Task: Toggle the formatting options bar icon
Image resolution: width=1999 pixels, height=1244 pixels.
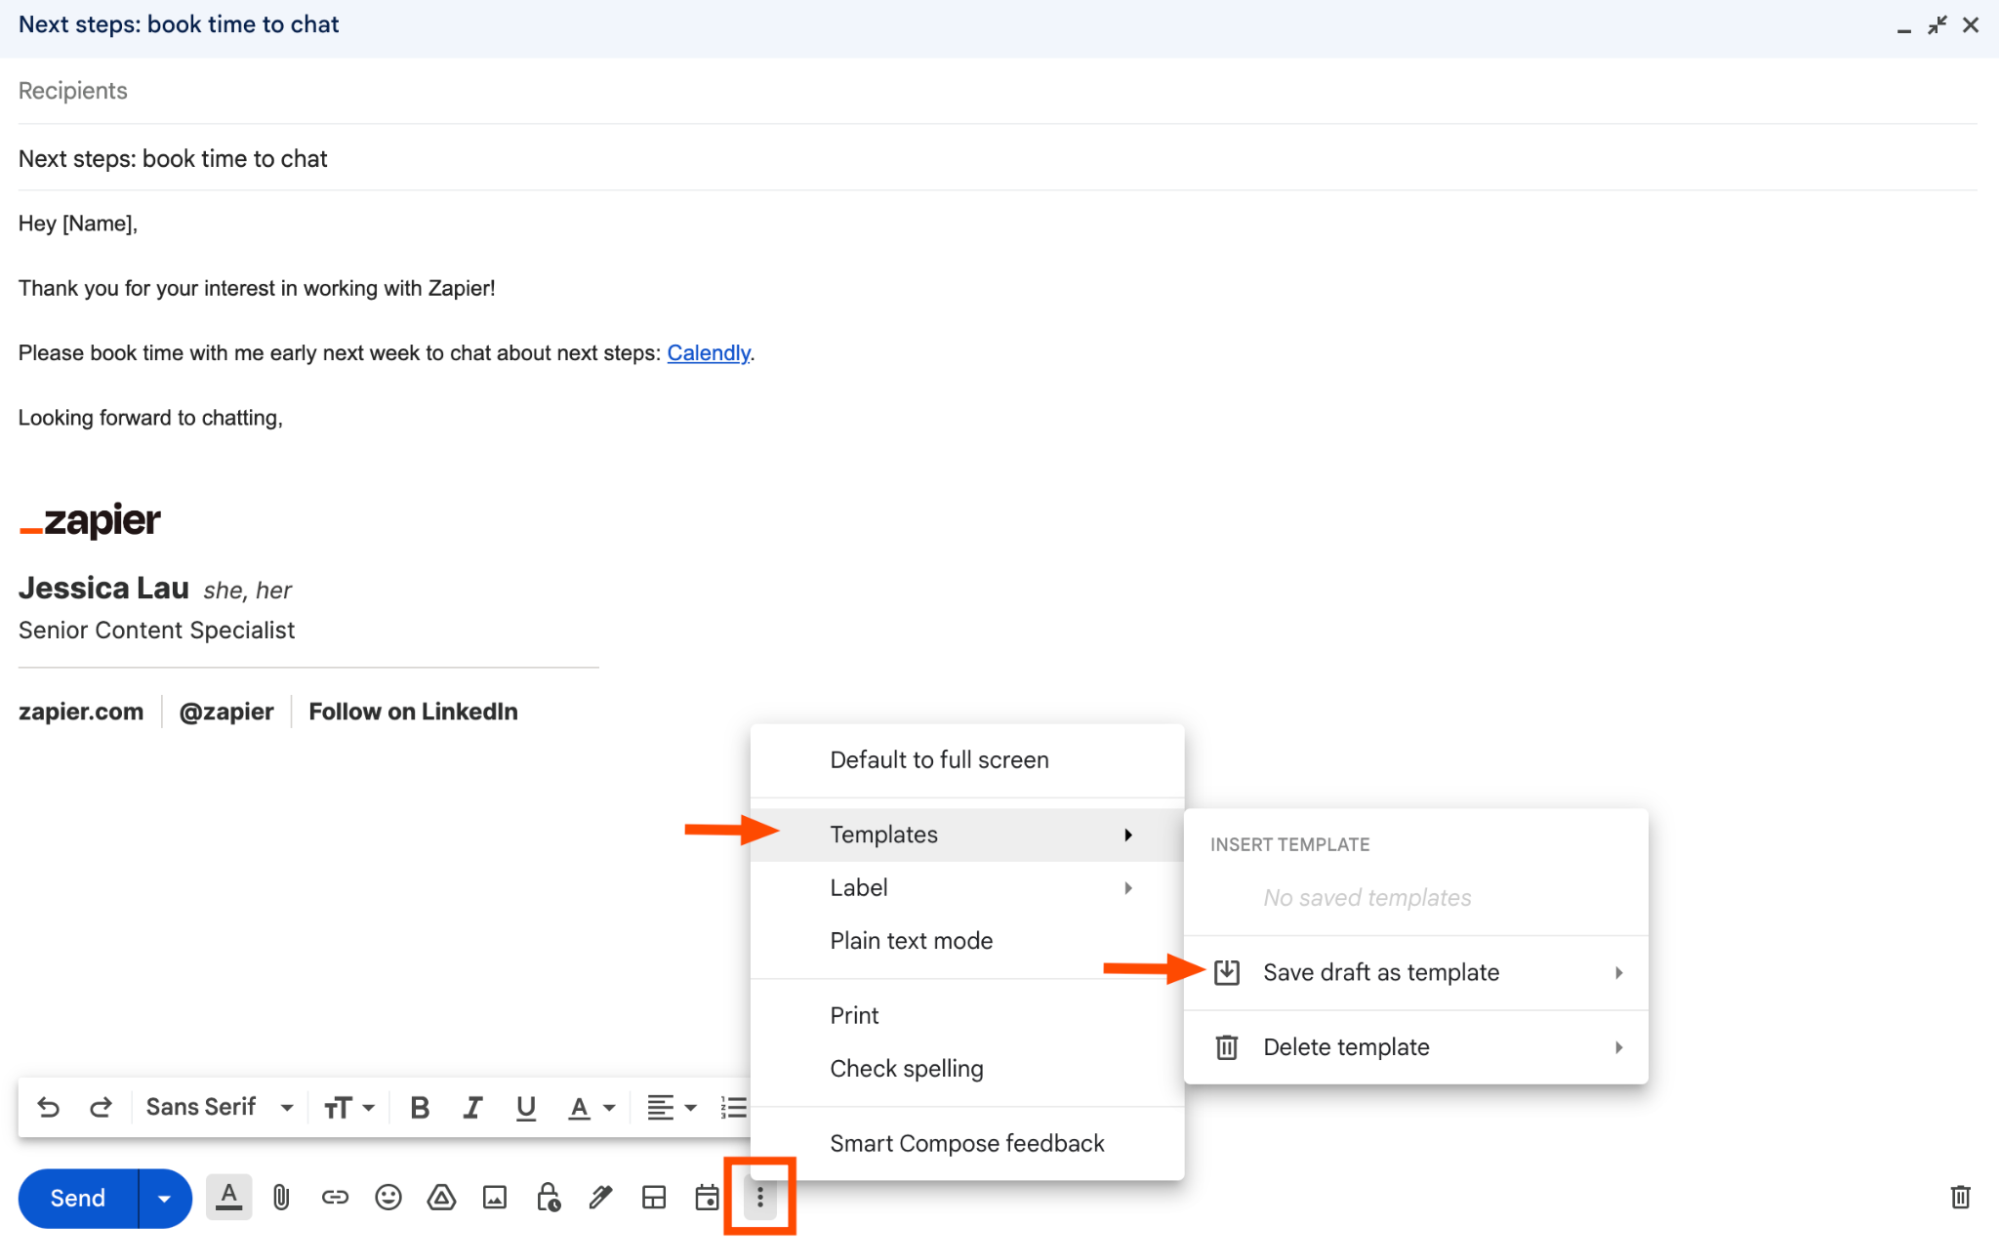Action: (229, 1197)
